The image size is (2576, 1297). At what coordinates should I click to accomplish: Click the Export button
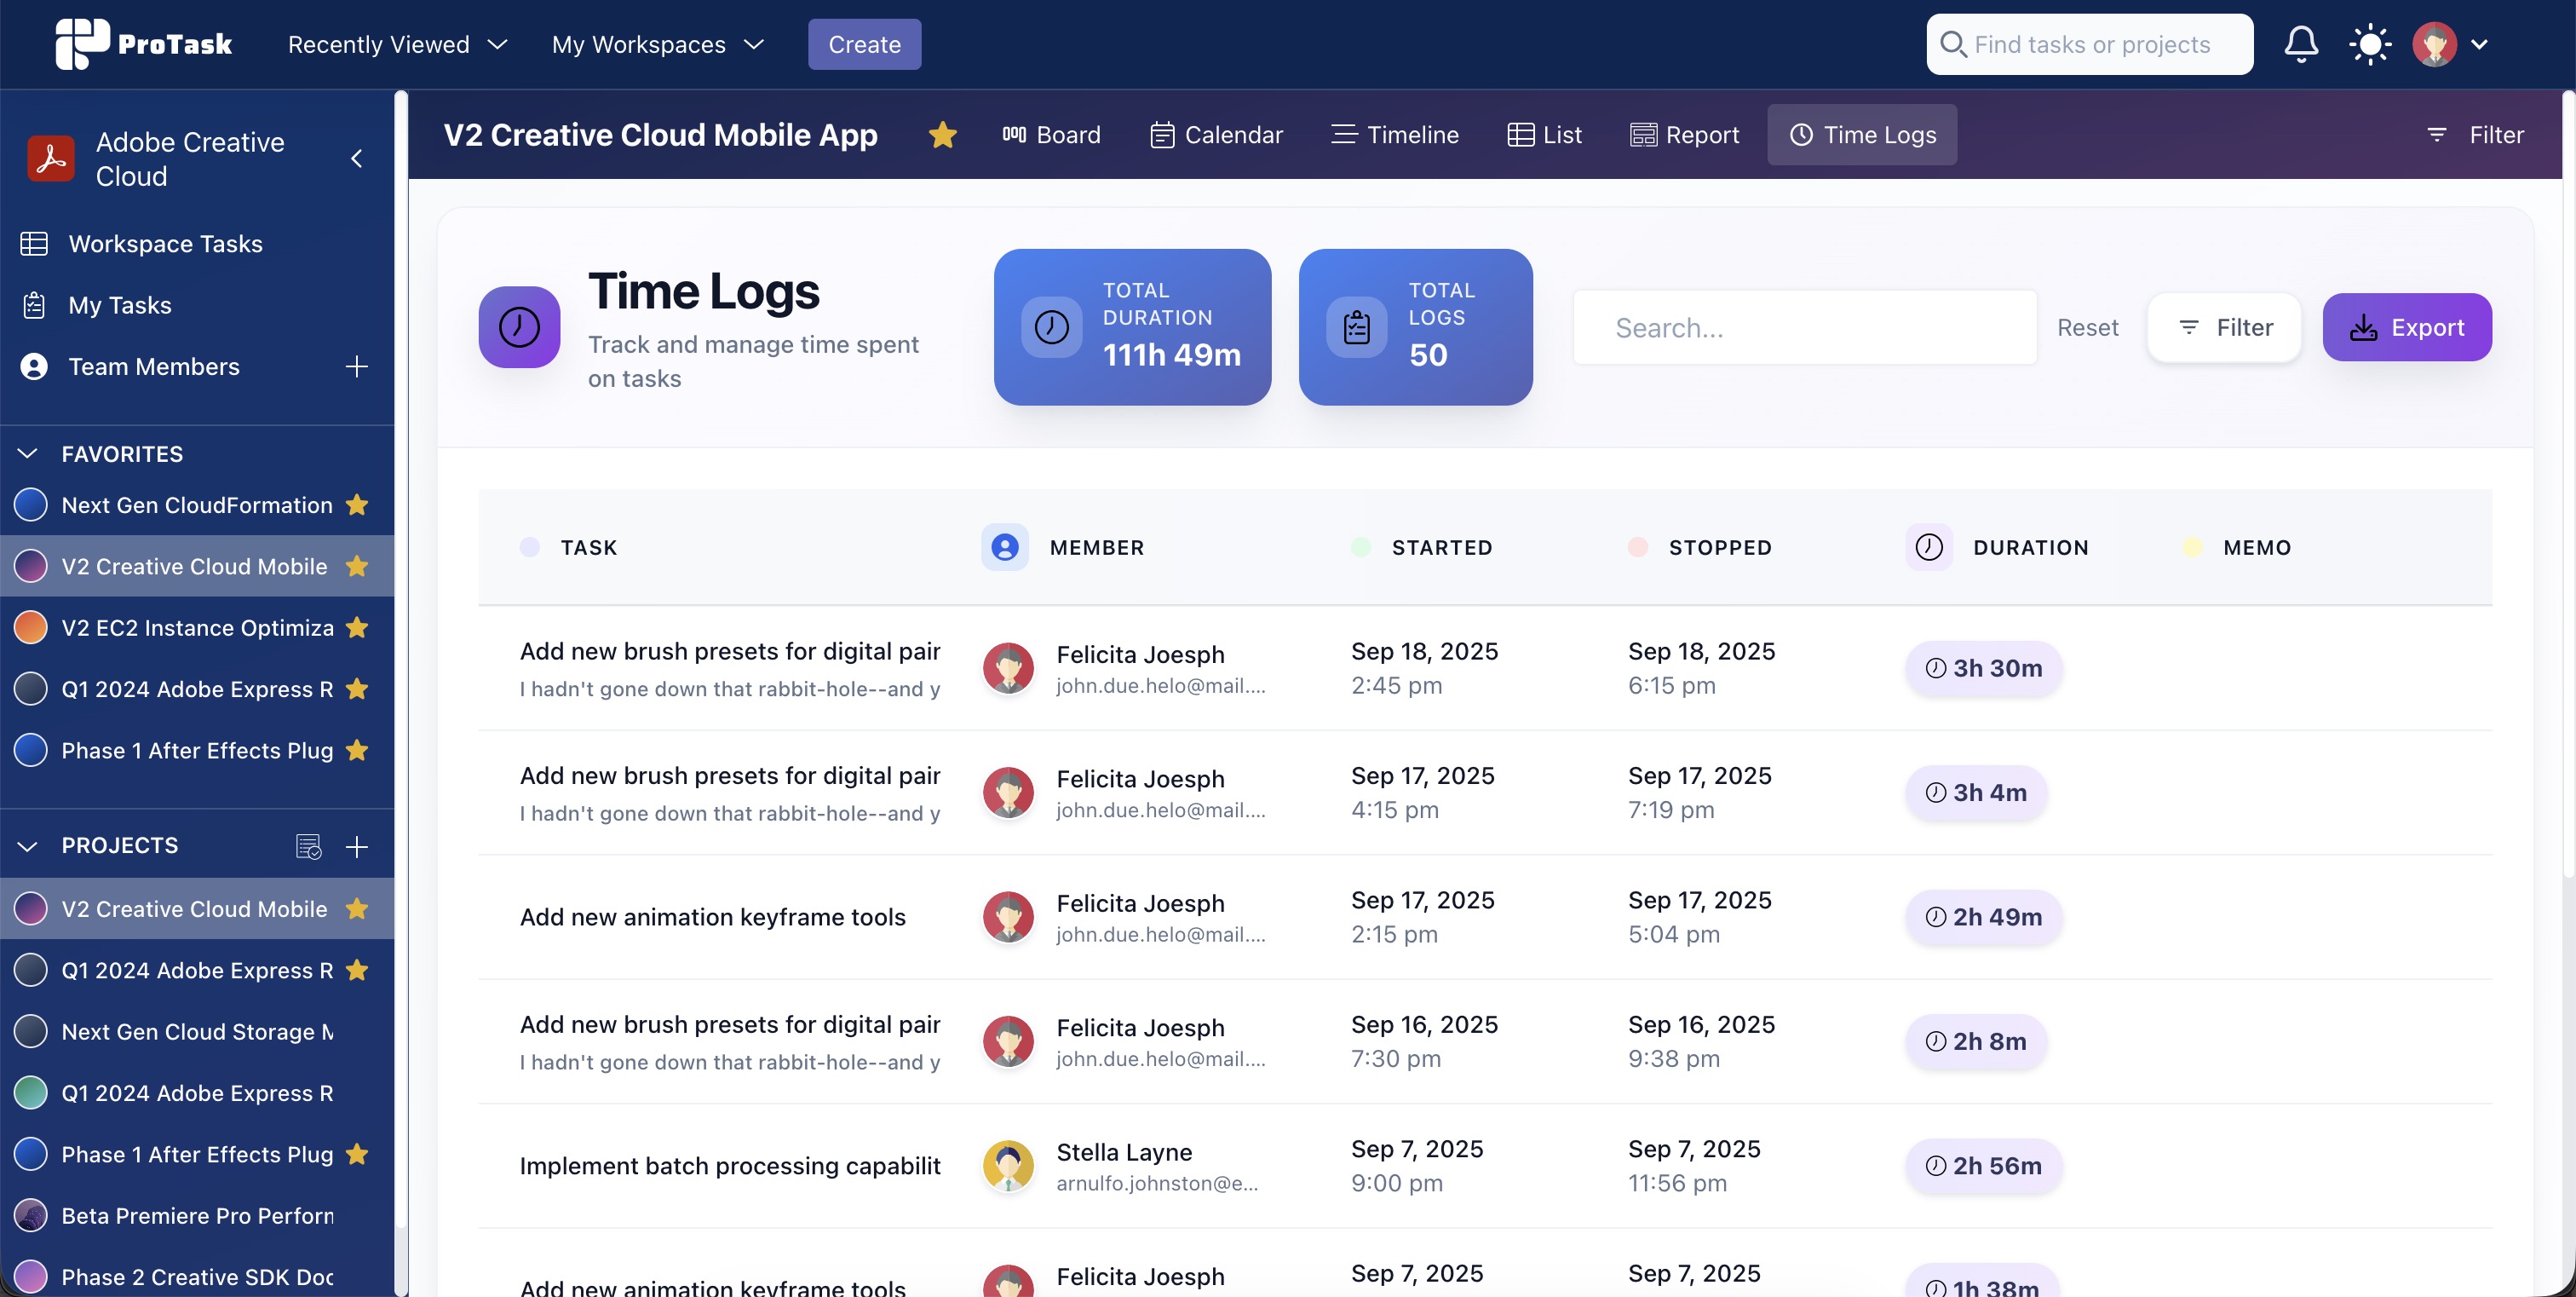pyautogui.click(x=2406, y=327)
